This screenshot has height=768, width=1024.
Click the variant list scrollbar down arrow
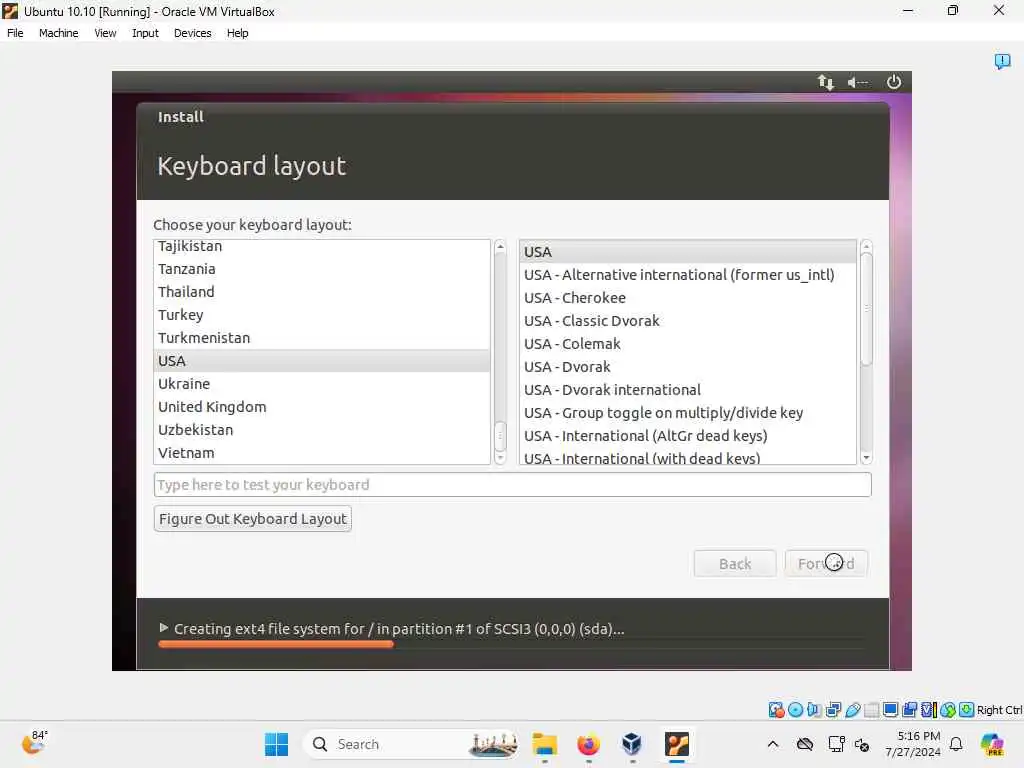pyautogui.click(x=866, y=458)
